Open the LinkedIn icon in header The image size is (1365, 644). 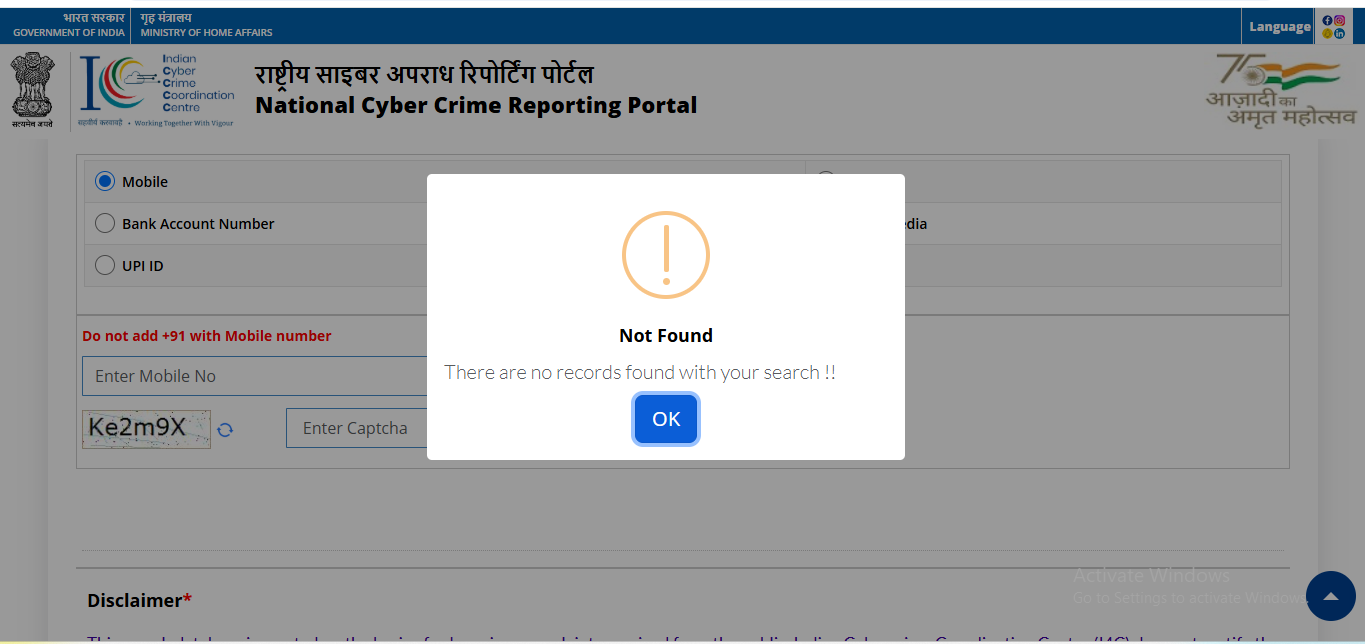pos(1339,33)
